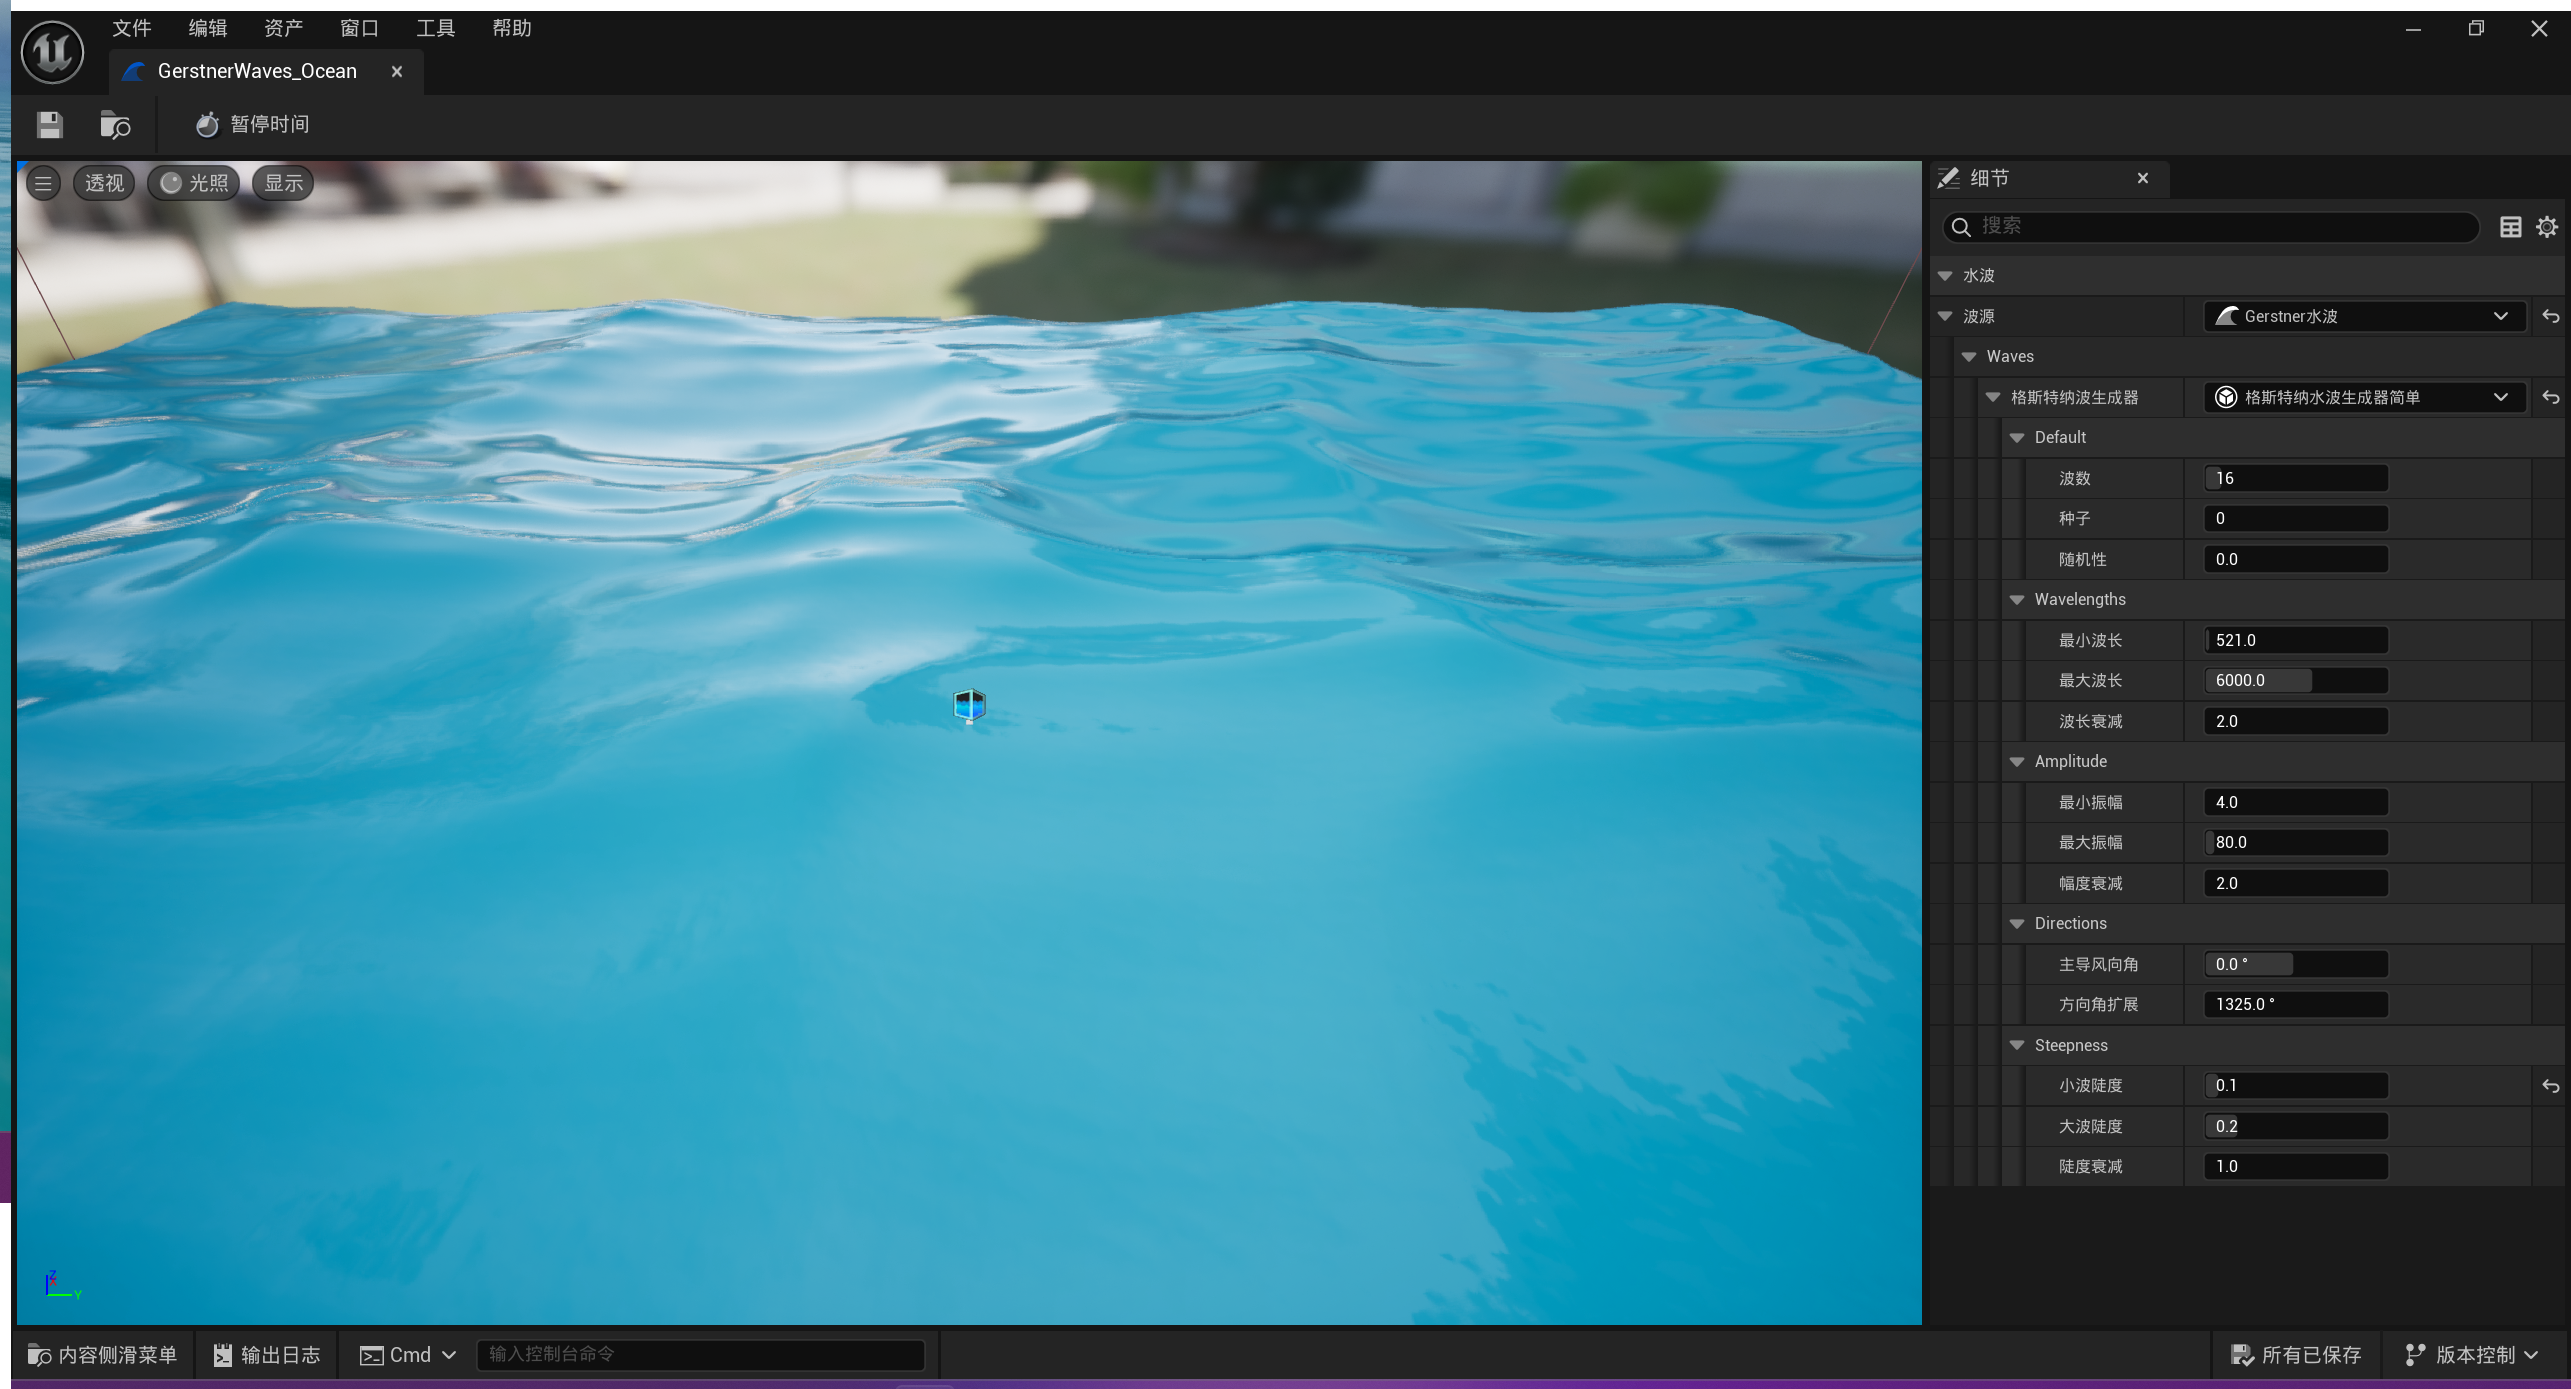The image size is (2571, 1389).
Task: Click the 最大波长 6000.0 slider field
Action: tap(2296, 681)
